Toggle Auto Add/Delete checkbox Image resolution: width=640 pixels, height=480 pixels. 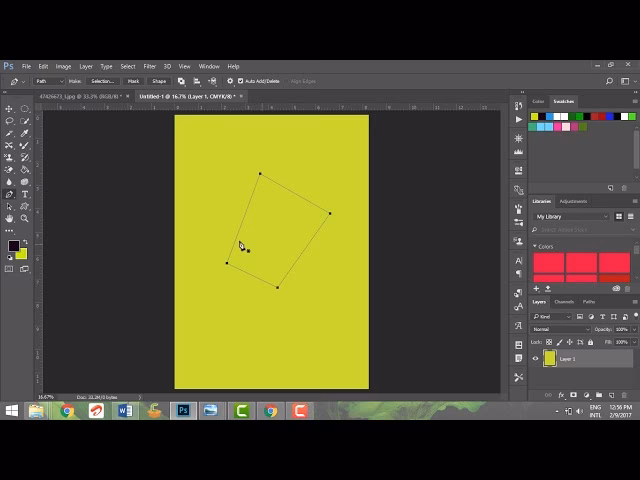pyautogui.click(x=240, y=81)
